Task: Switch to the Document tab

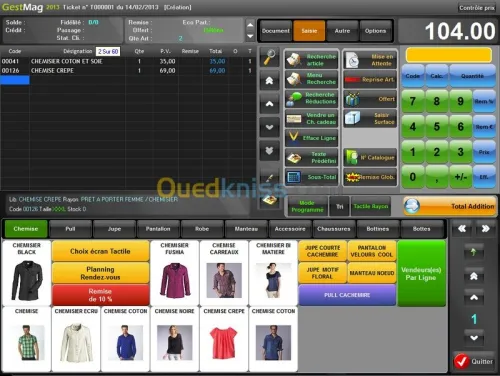Action: point(276,31)
